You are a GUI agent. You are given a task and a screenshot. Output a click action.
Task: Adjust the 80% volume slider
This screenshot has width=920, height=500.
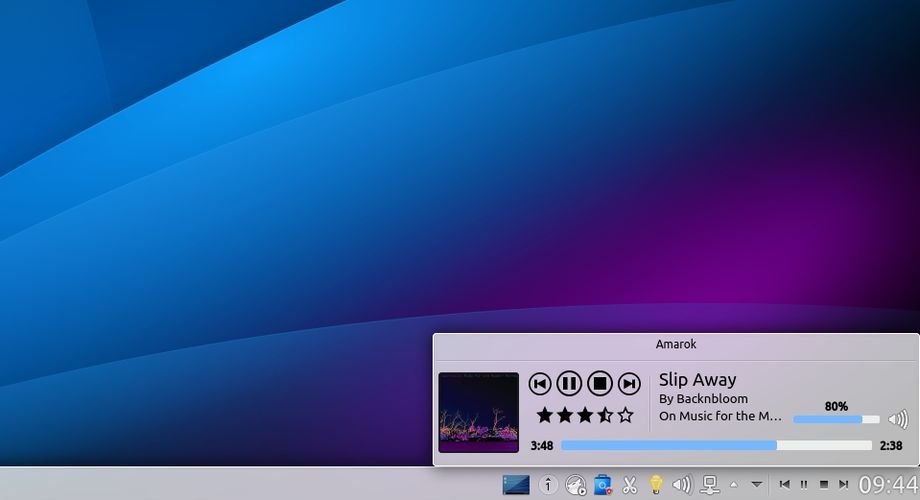click(x=835, y=420)
